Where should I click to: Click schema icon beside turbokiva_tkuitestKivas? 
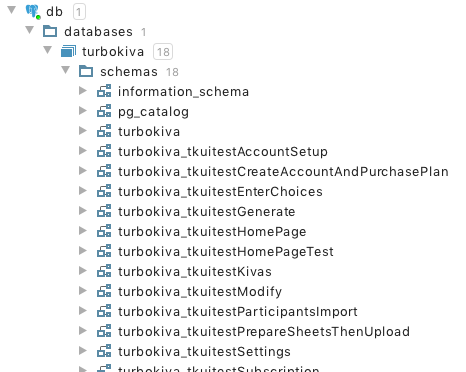[104, 271]
